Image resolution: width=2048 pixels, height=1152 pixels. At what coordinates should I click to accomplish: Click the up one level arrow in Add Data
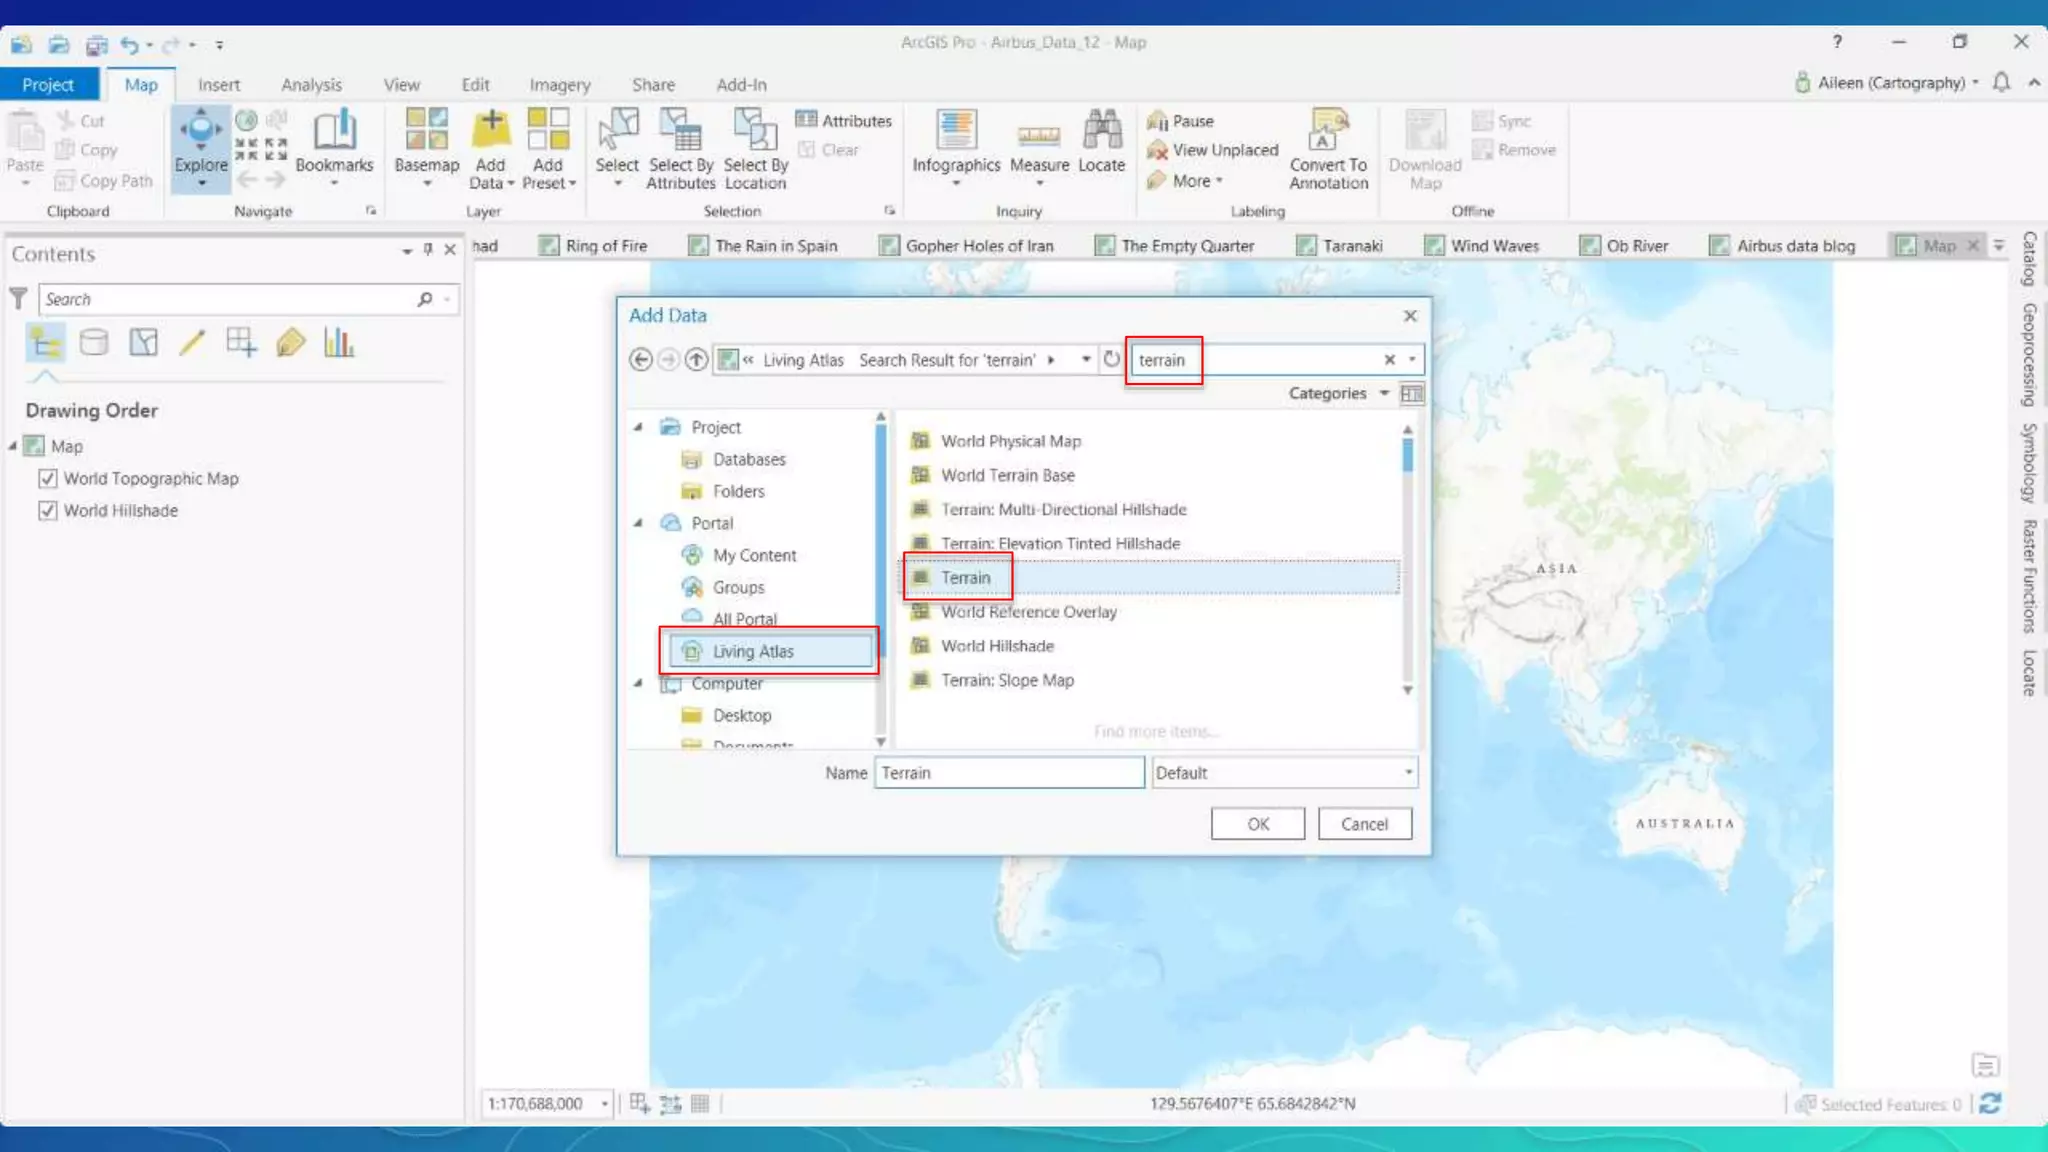pyautogui.click(x=696, y=359)
